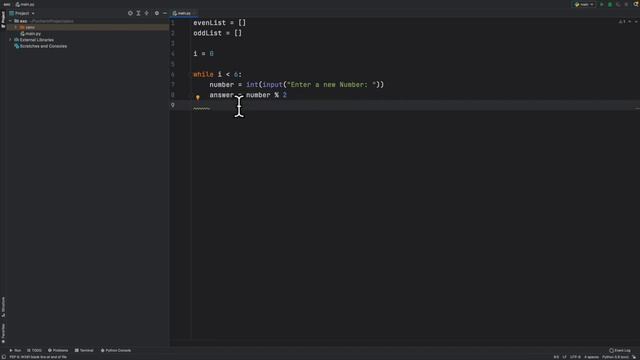Click the expand all icon in Project panel header
This screenshot has height=360, width=640.
tap(138, 13)
